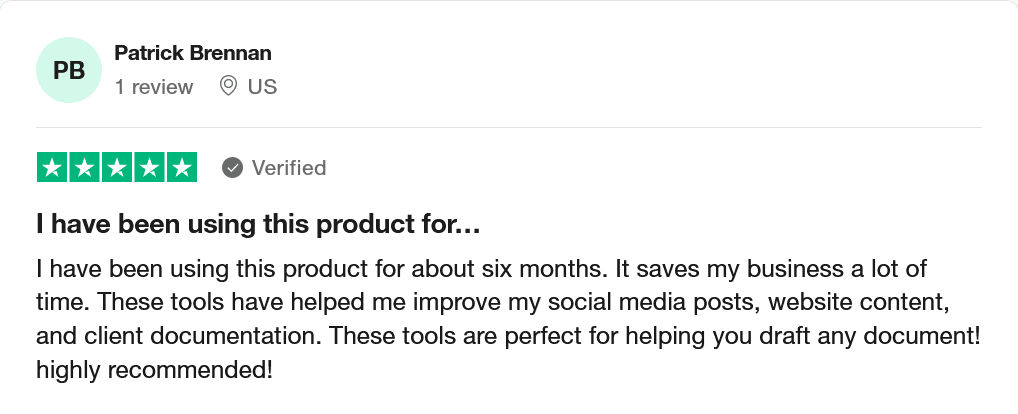Screen dimensions: 1018x414
Task: Click the 'US' country label
Action: pos(262,86)
